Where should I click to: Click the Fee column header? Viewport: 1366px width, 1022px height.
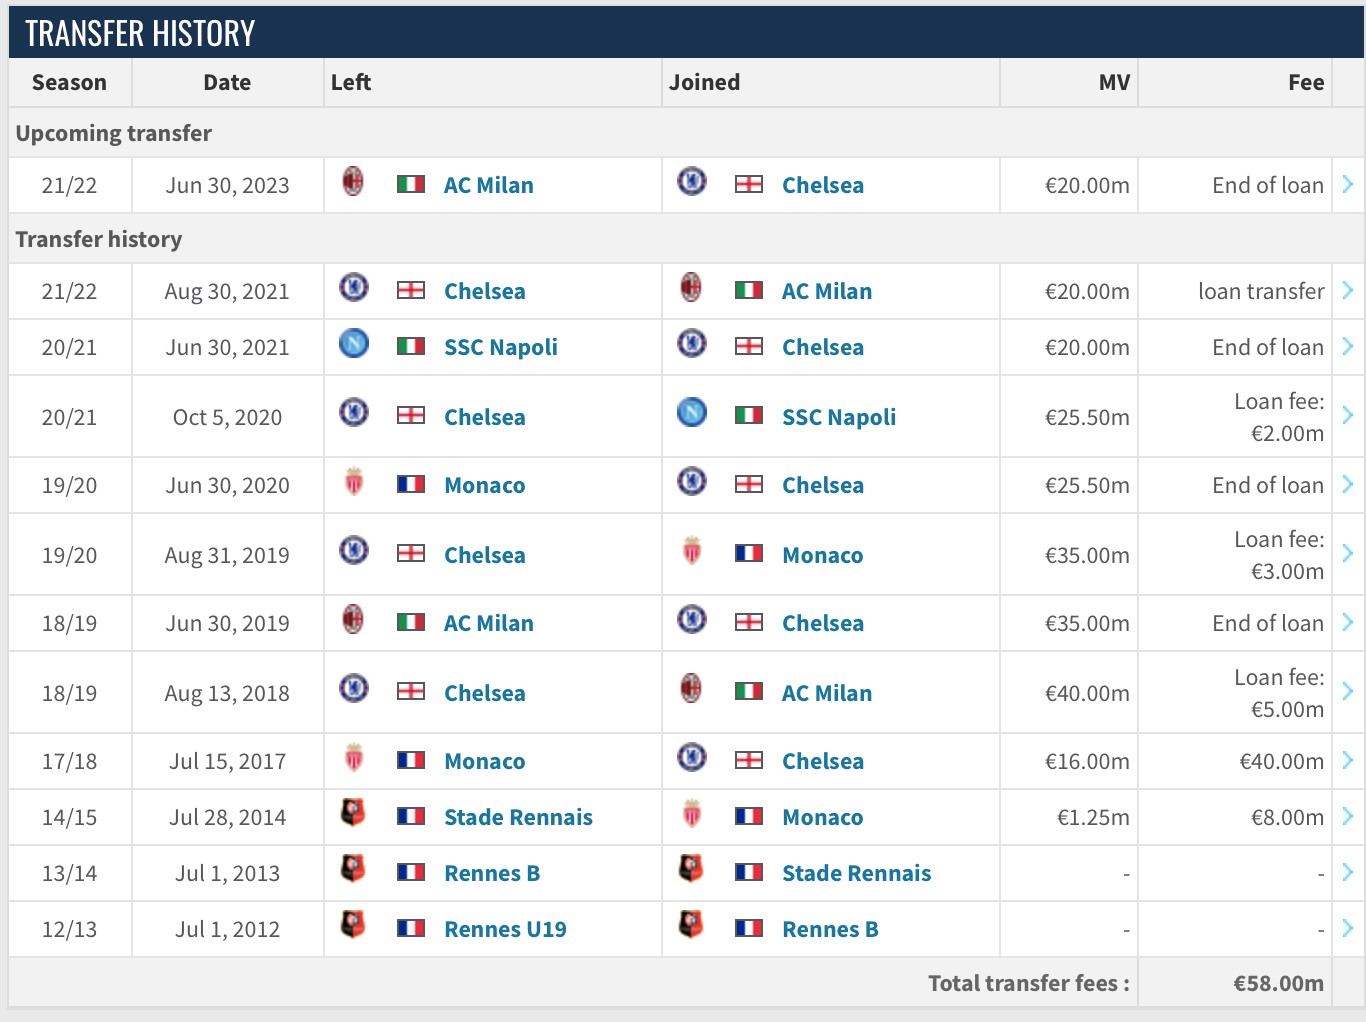click(1306, 82)
